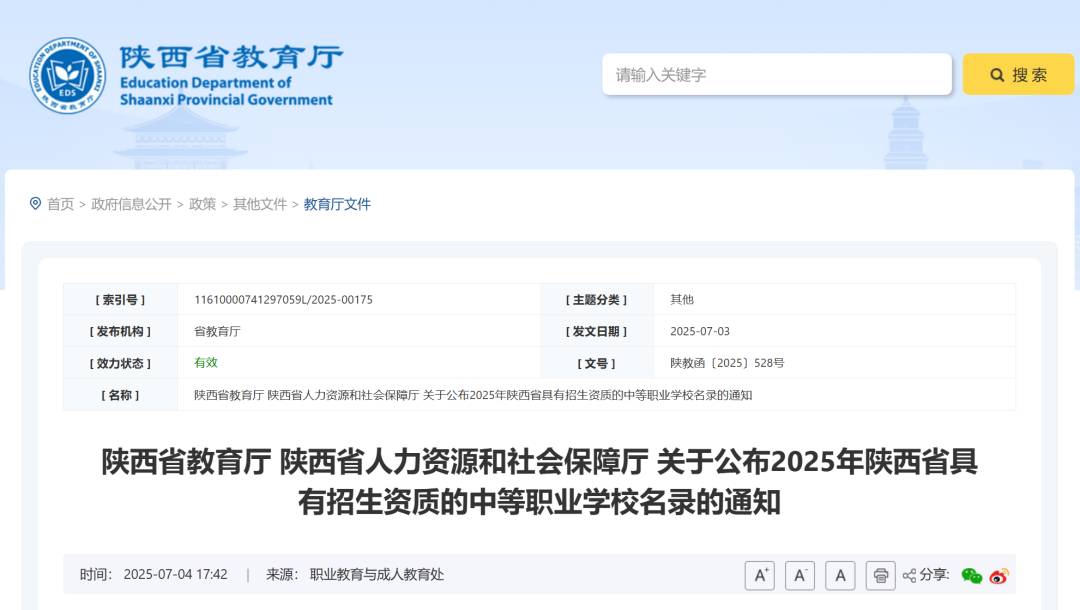The height and width of the screenshot is (610, 1080).
Task: Increase font size with A+ icon
Action: (762, 575)
